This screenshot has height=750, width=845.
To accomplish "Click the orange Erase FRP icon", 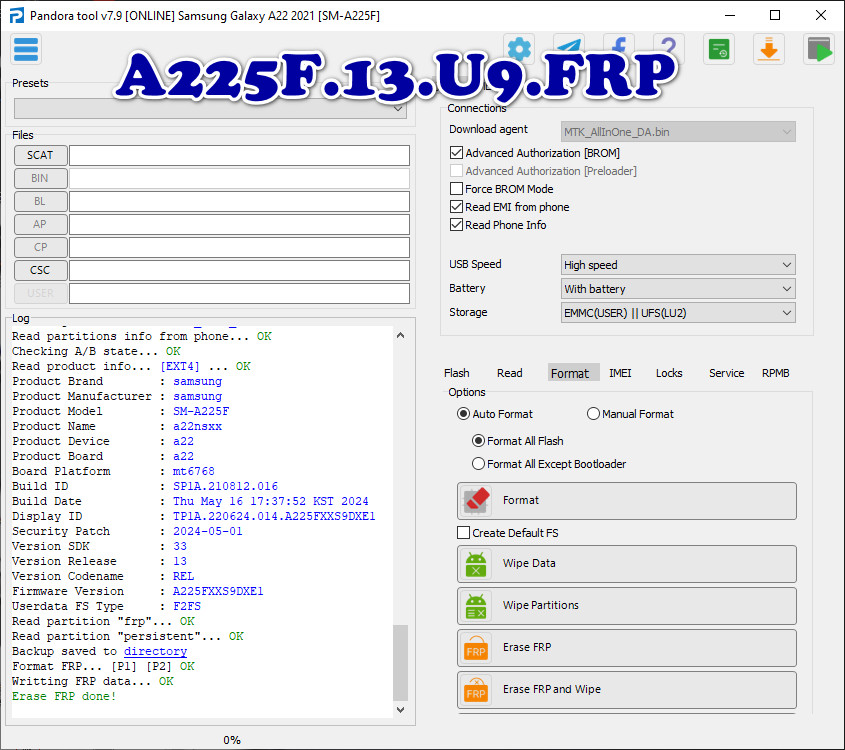I will 476,648.
